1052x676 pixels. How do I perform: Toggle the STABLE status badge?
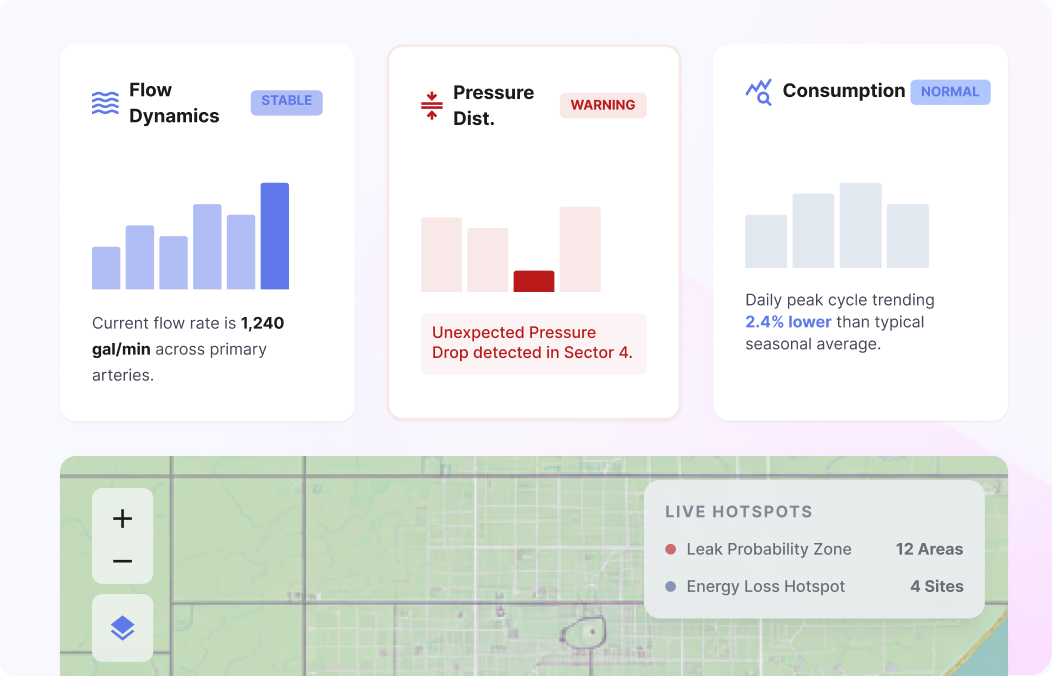click(287, 101)
